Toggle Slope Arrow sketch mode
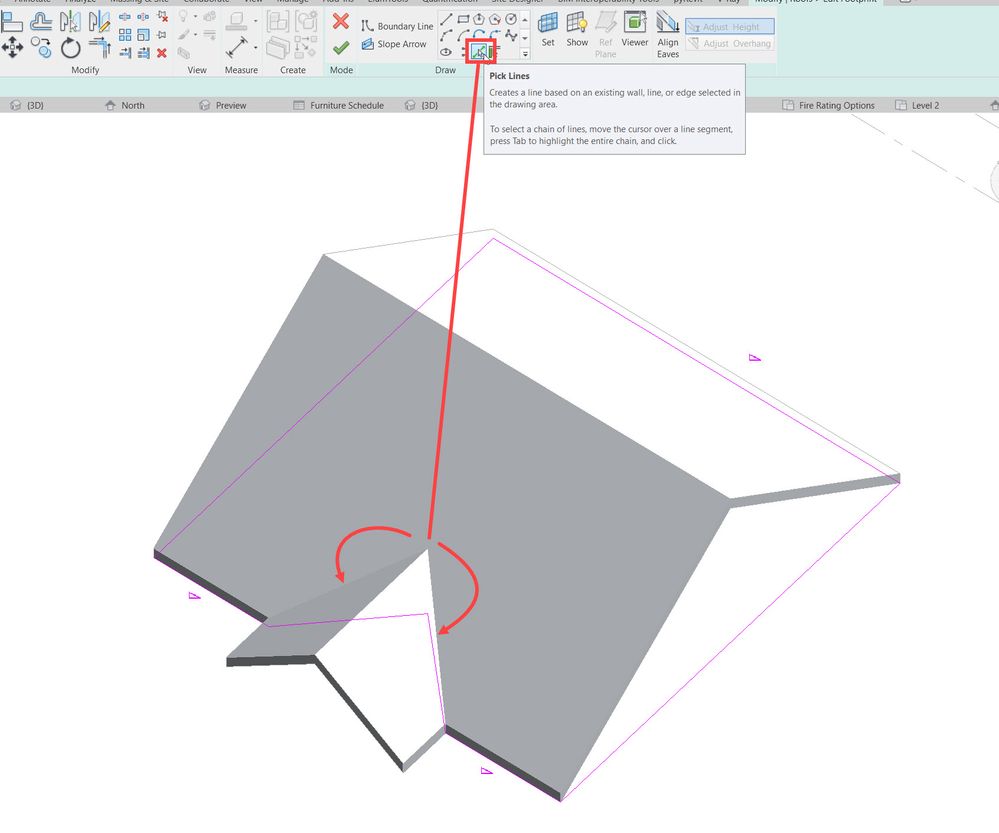Image resolution: width=999 pixels, height=833 pixels. (x=394, y=44)
